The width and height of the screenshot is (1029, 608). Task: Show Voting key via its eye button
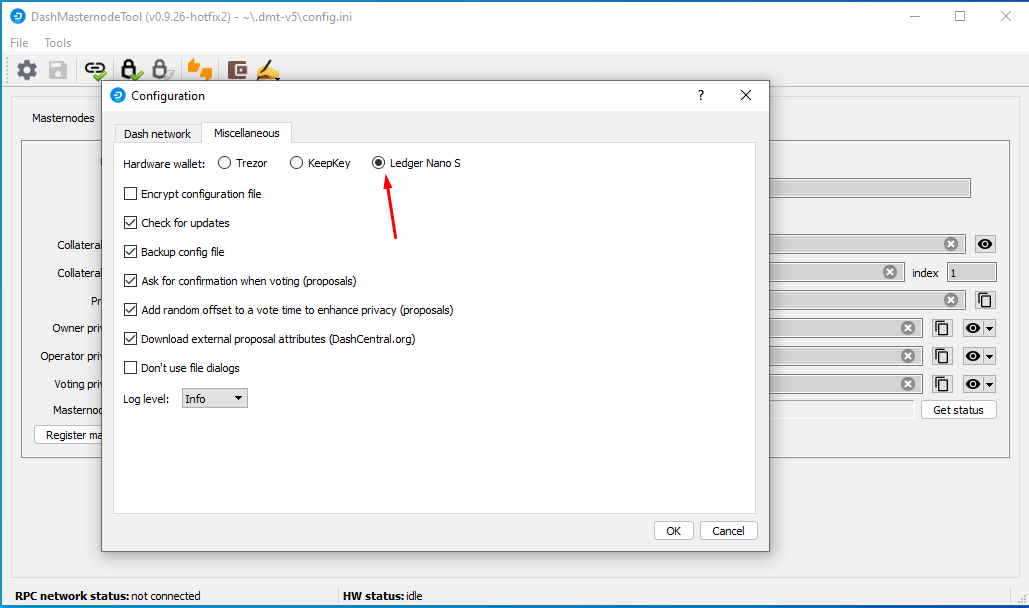click(973, 384)
